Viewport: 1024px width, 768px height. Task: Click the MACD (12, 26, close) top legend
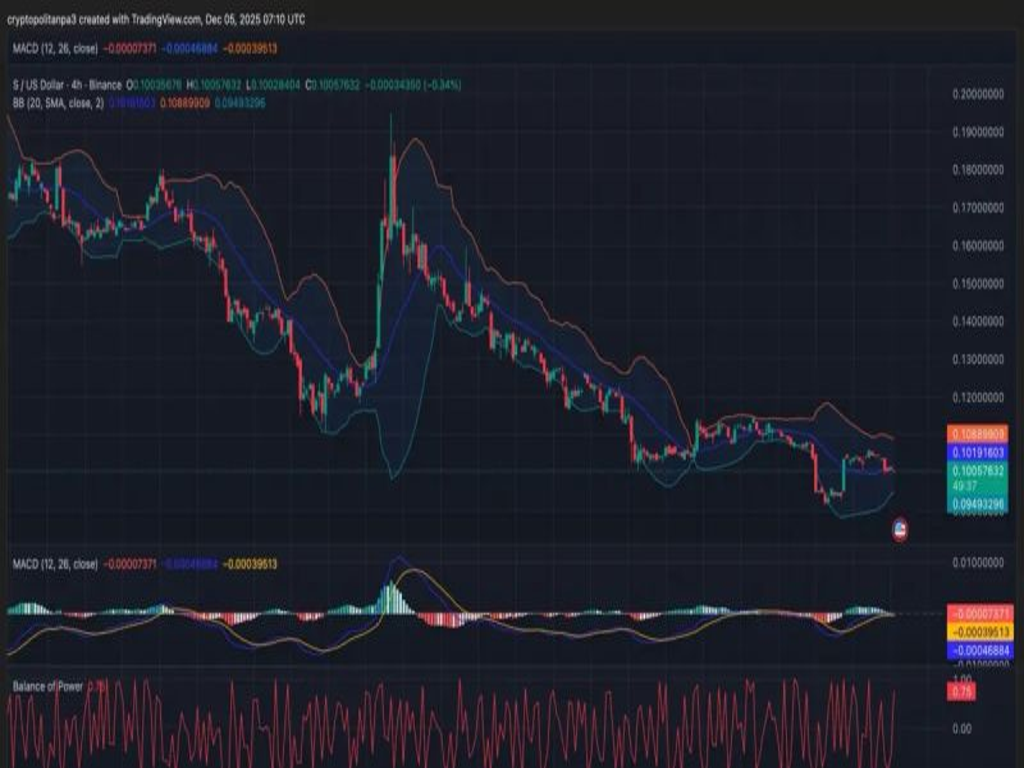[55, 48]
